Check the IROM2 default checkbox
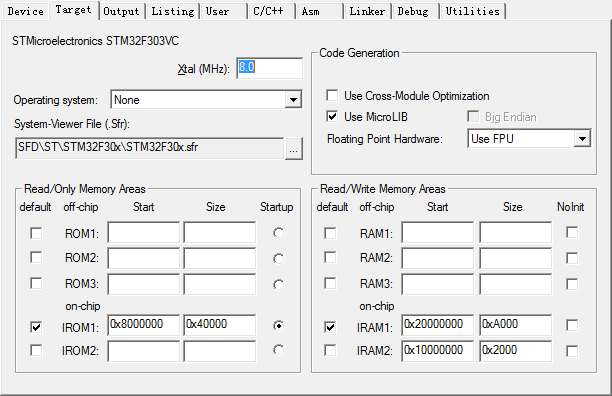This screenshot has width=612, height=396. click(x=36, y=350)
